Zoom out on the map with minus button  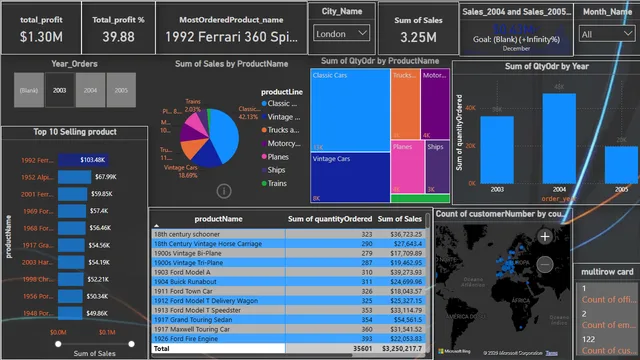tap(544, 264)
